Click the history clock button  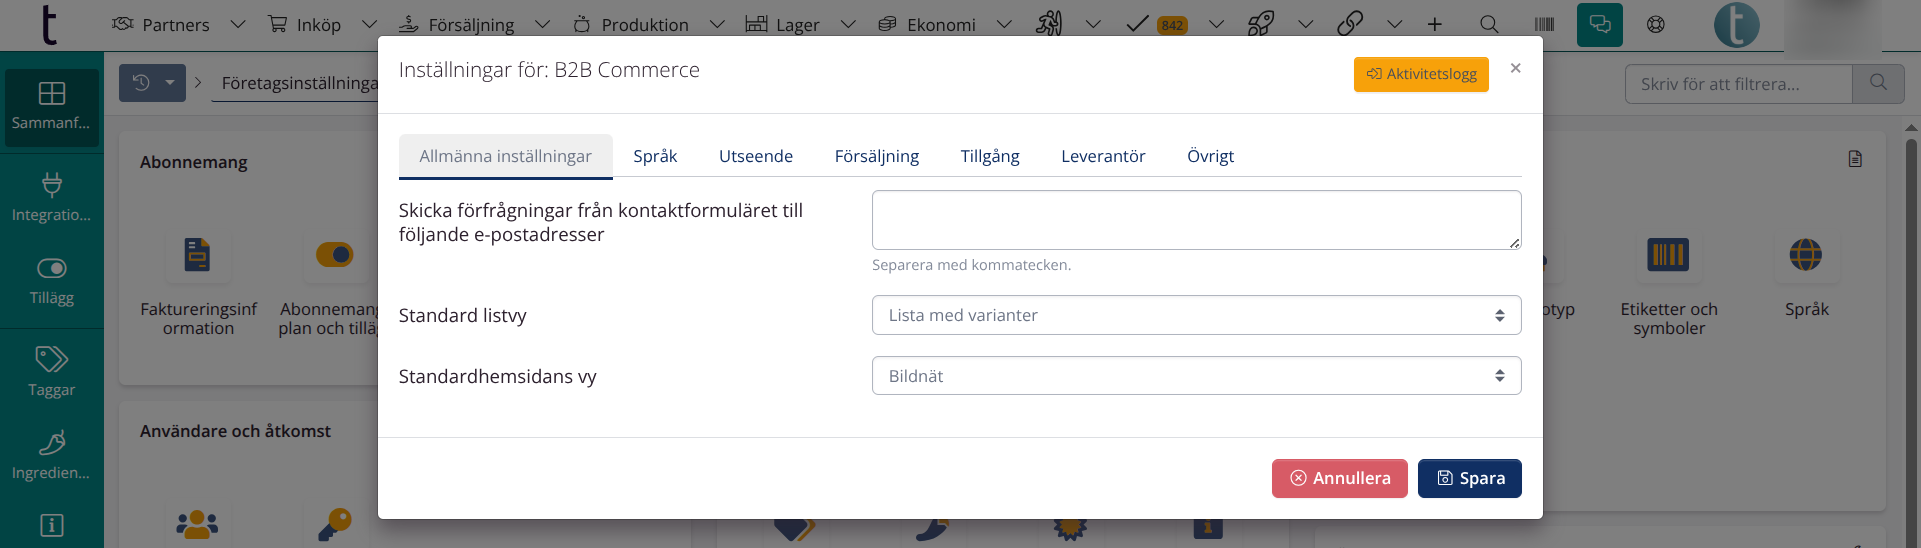click(141, 83)
